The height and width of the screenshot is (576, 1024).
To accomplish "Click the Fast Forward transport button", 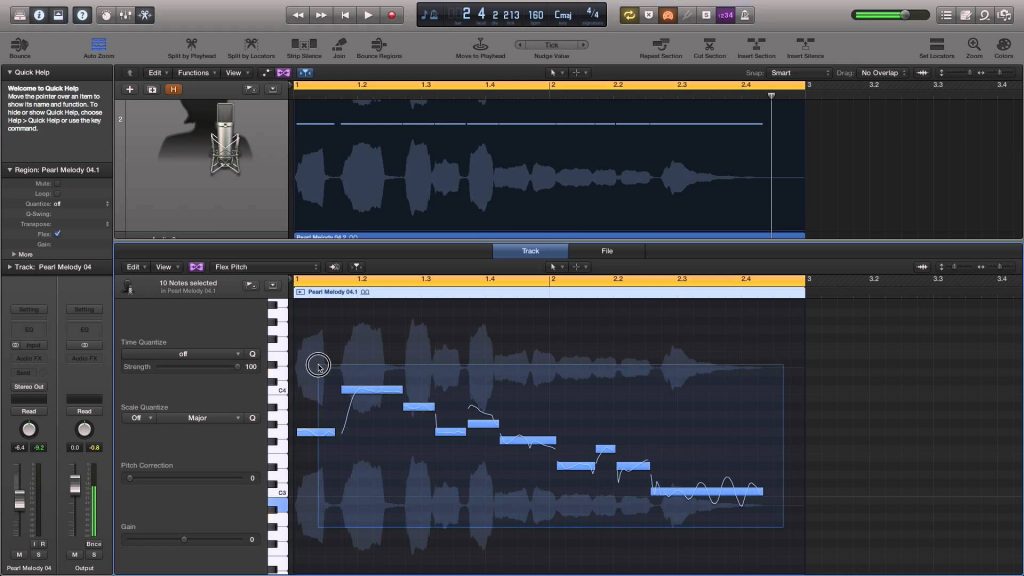I will pos(321,14).
